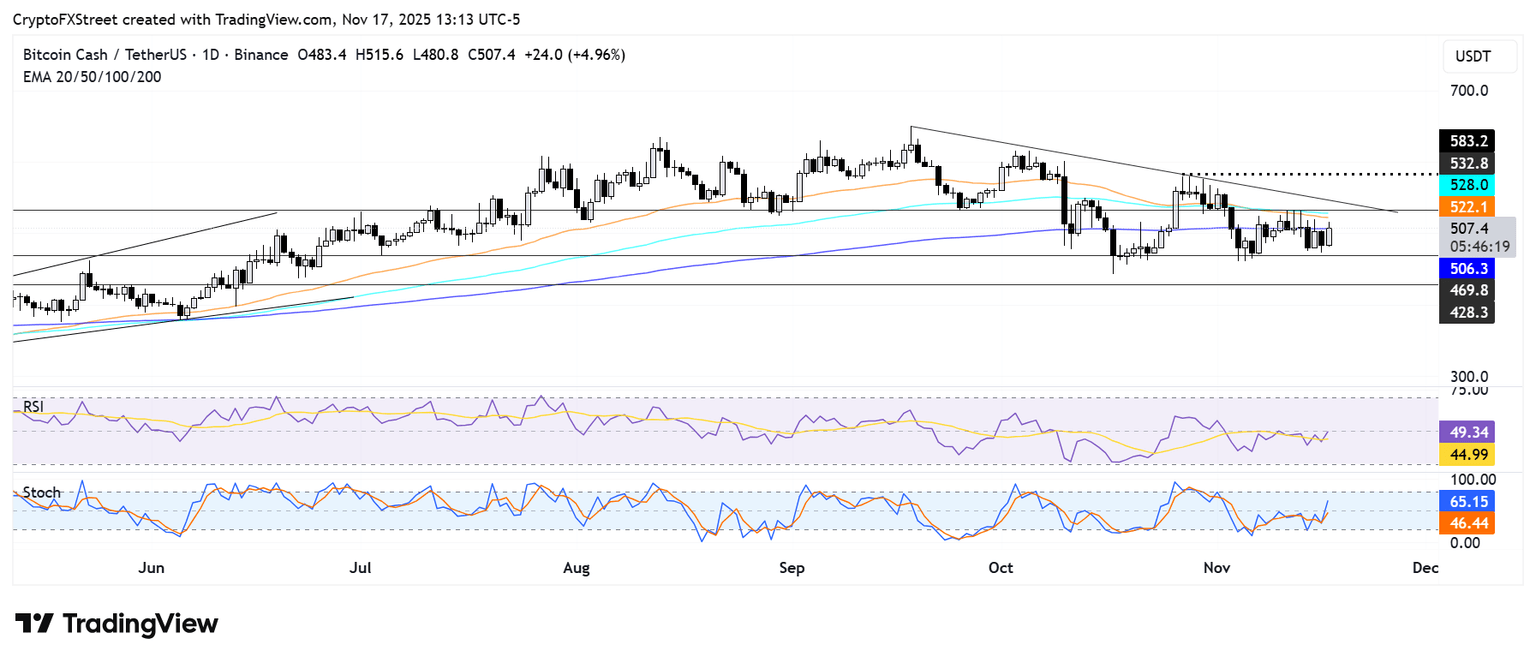Click the Nov label on time axis

click(x=1216, y=568)
